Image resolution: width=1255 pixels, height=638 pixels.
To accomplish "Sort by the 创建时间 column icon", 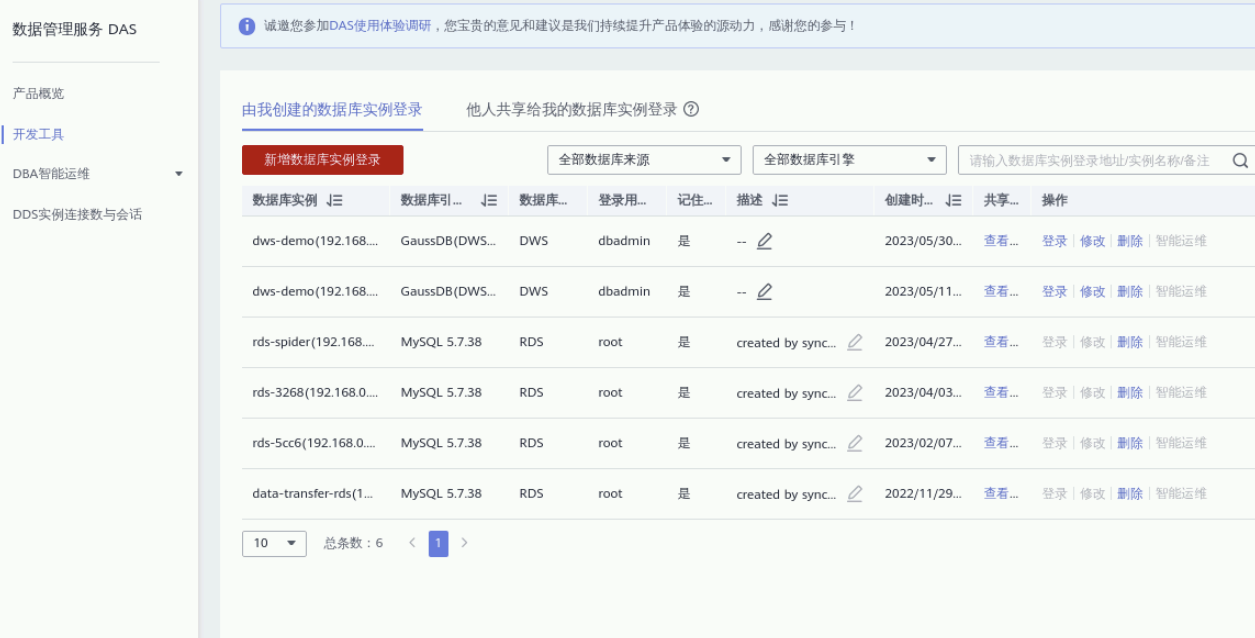I will coord(954,200).
